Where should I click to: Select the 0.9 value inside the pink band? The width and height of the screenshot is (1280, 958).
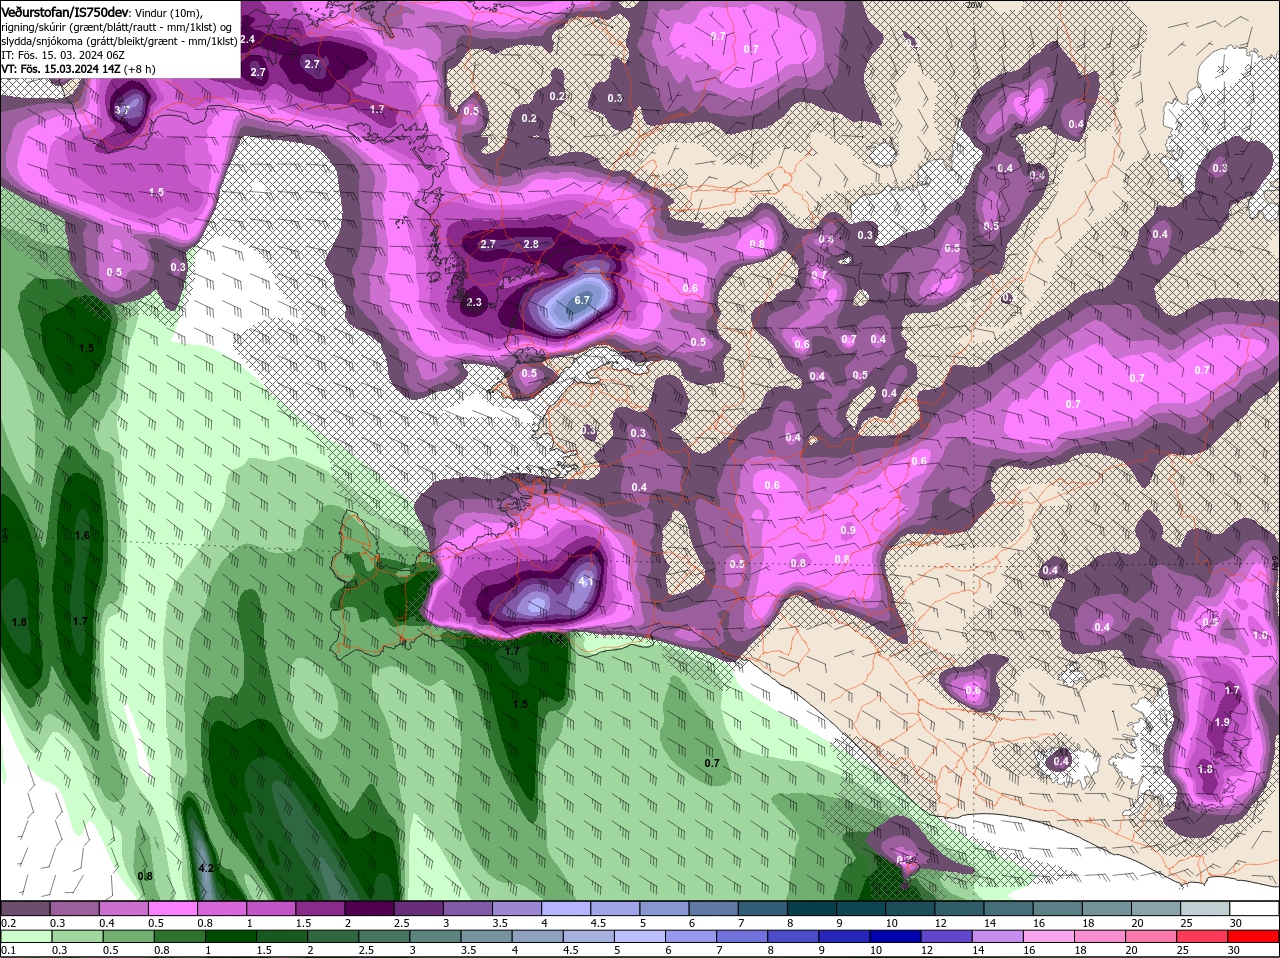[x=848, y=530]
